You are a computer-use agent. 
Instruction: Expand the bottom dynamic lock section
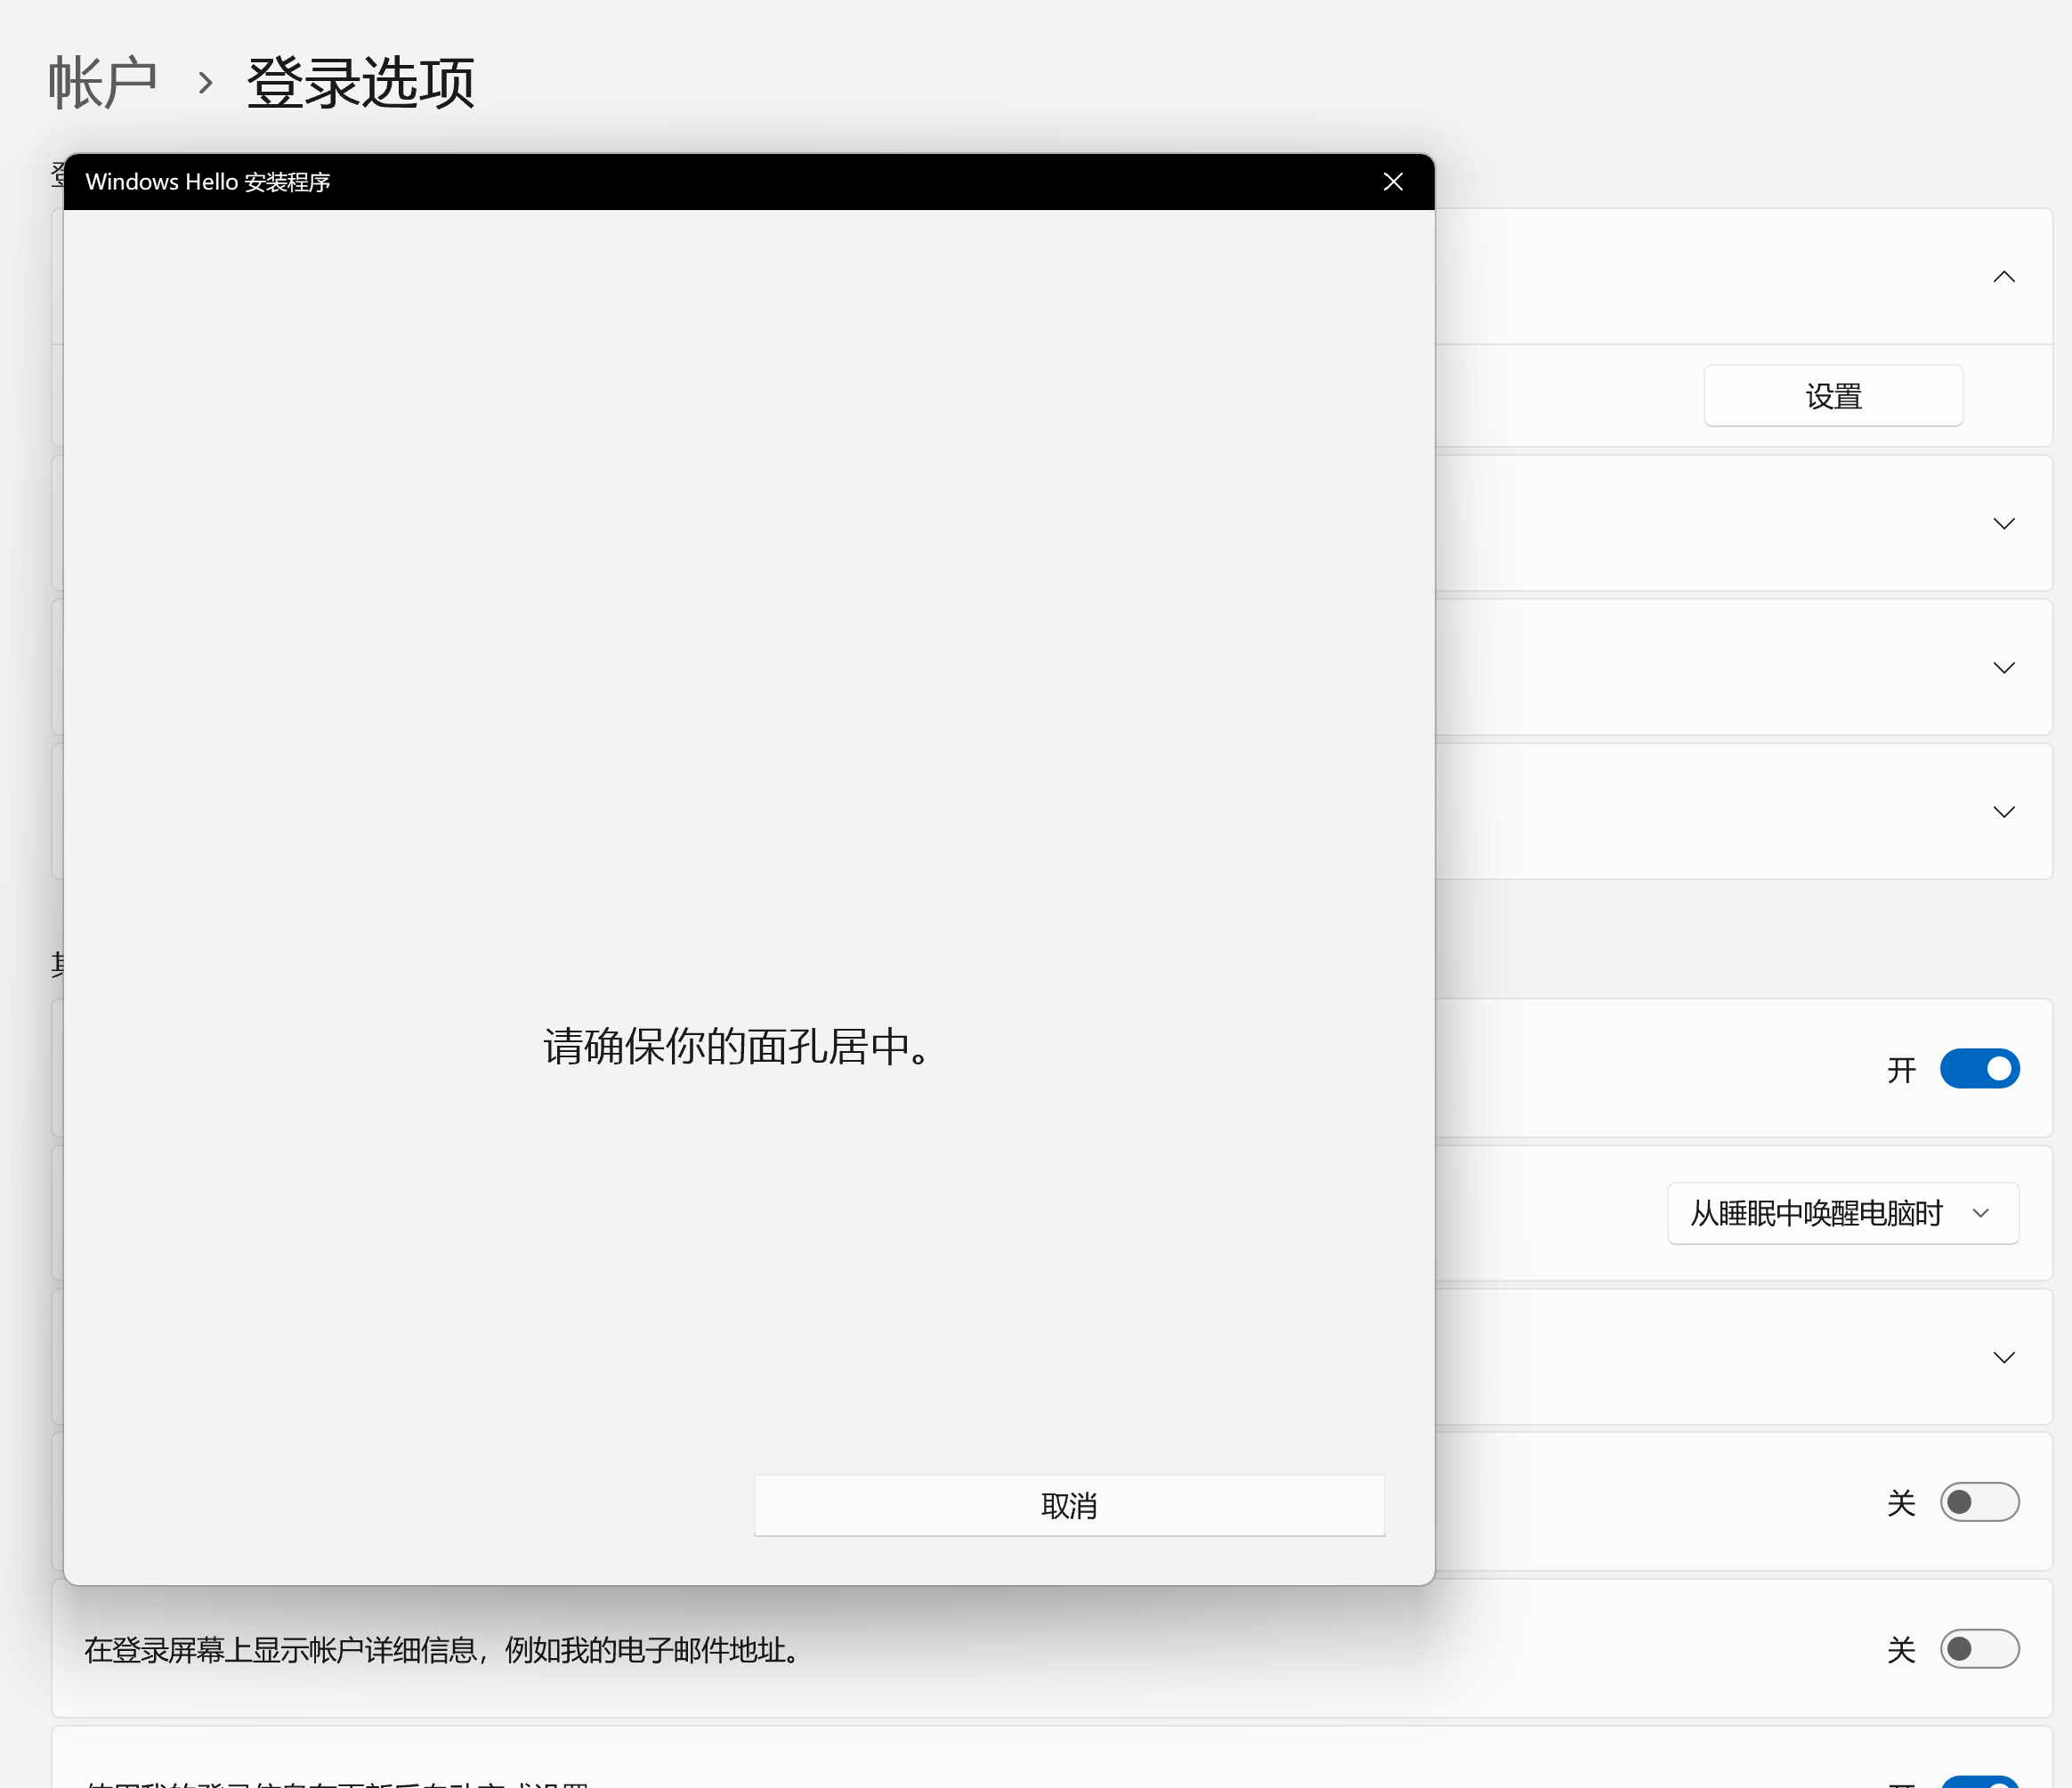2004,1357
